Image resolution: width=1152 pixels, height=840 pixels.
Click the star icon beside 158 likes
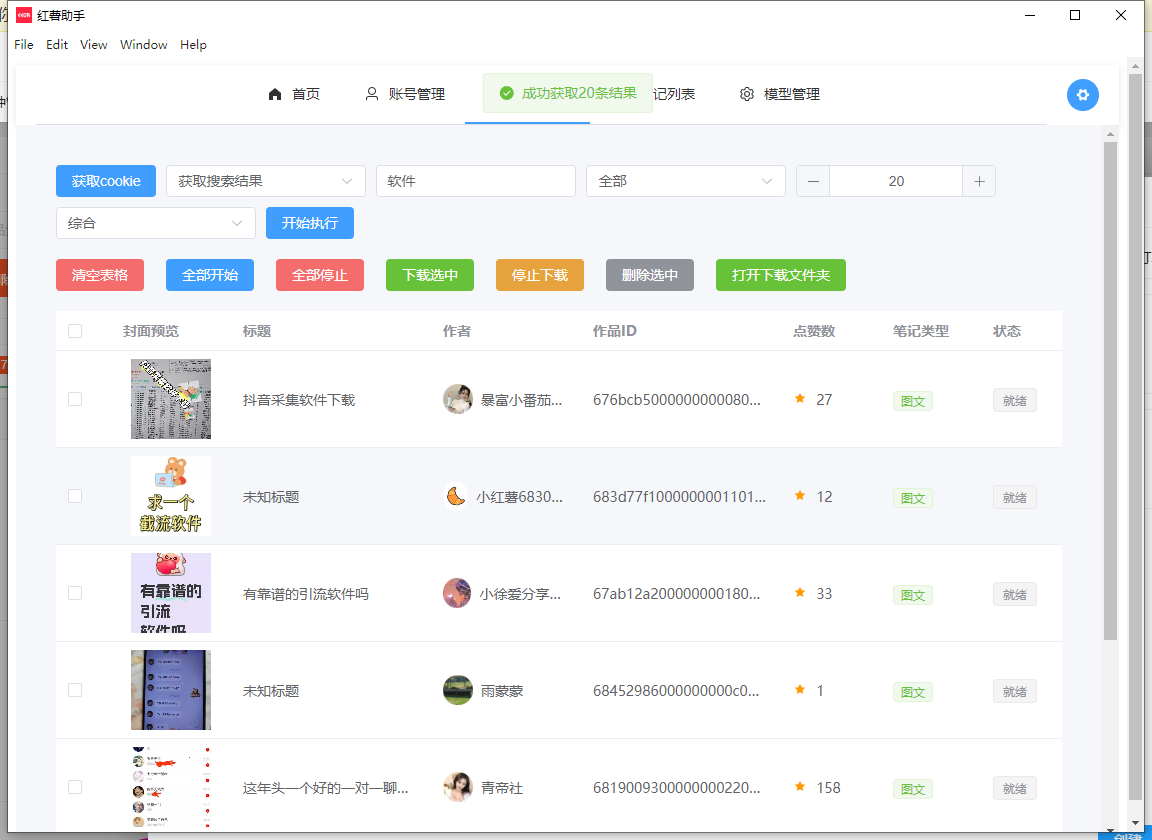pos(800,787)
